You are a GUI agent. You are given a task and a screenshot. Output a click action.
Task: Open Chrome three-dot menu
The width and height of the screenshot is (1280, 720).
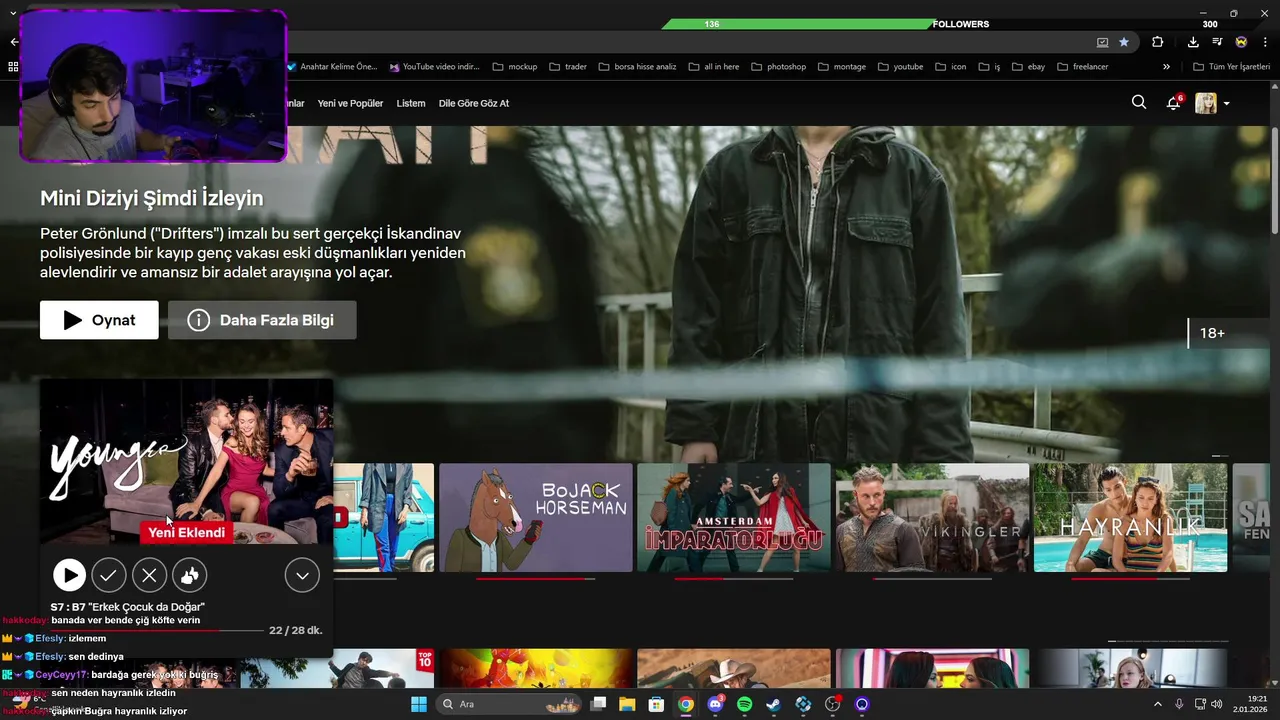[x=1266, y=42]
